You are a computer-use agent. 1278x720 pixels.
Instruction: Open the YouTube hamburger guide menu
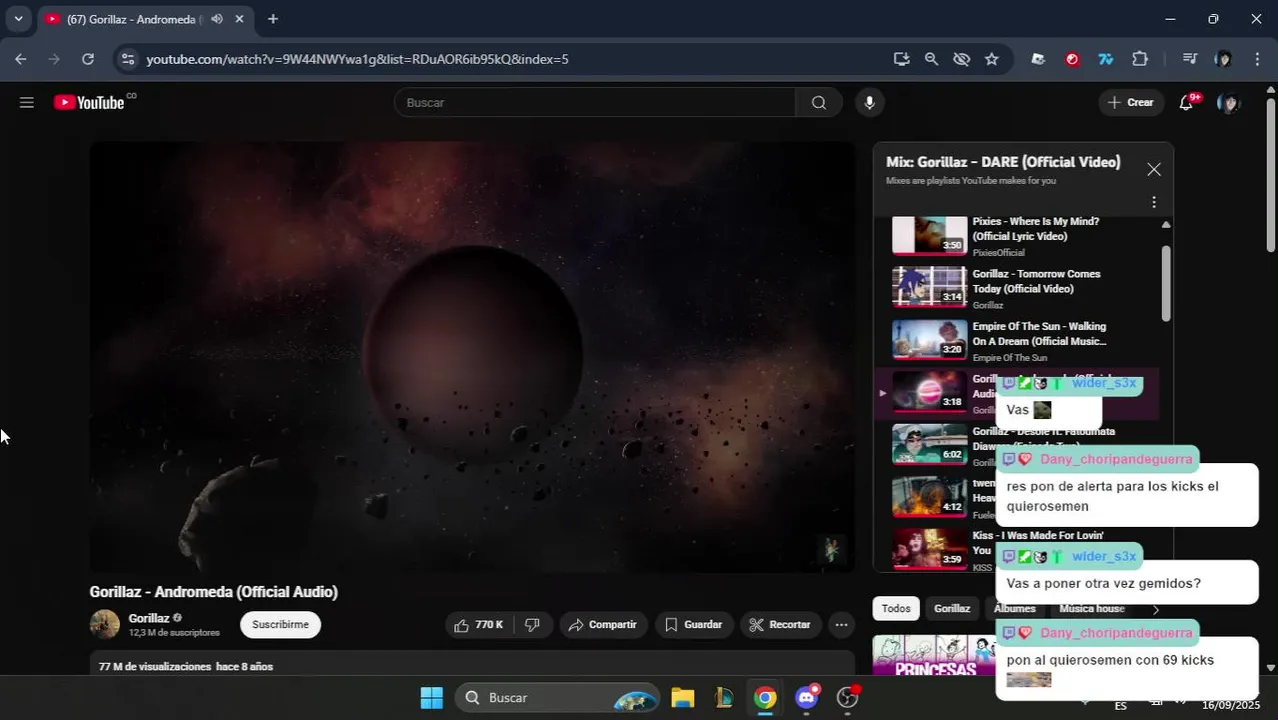27,102
